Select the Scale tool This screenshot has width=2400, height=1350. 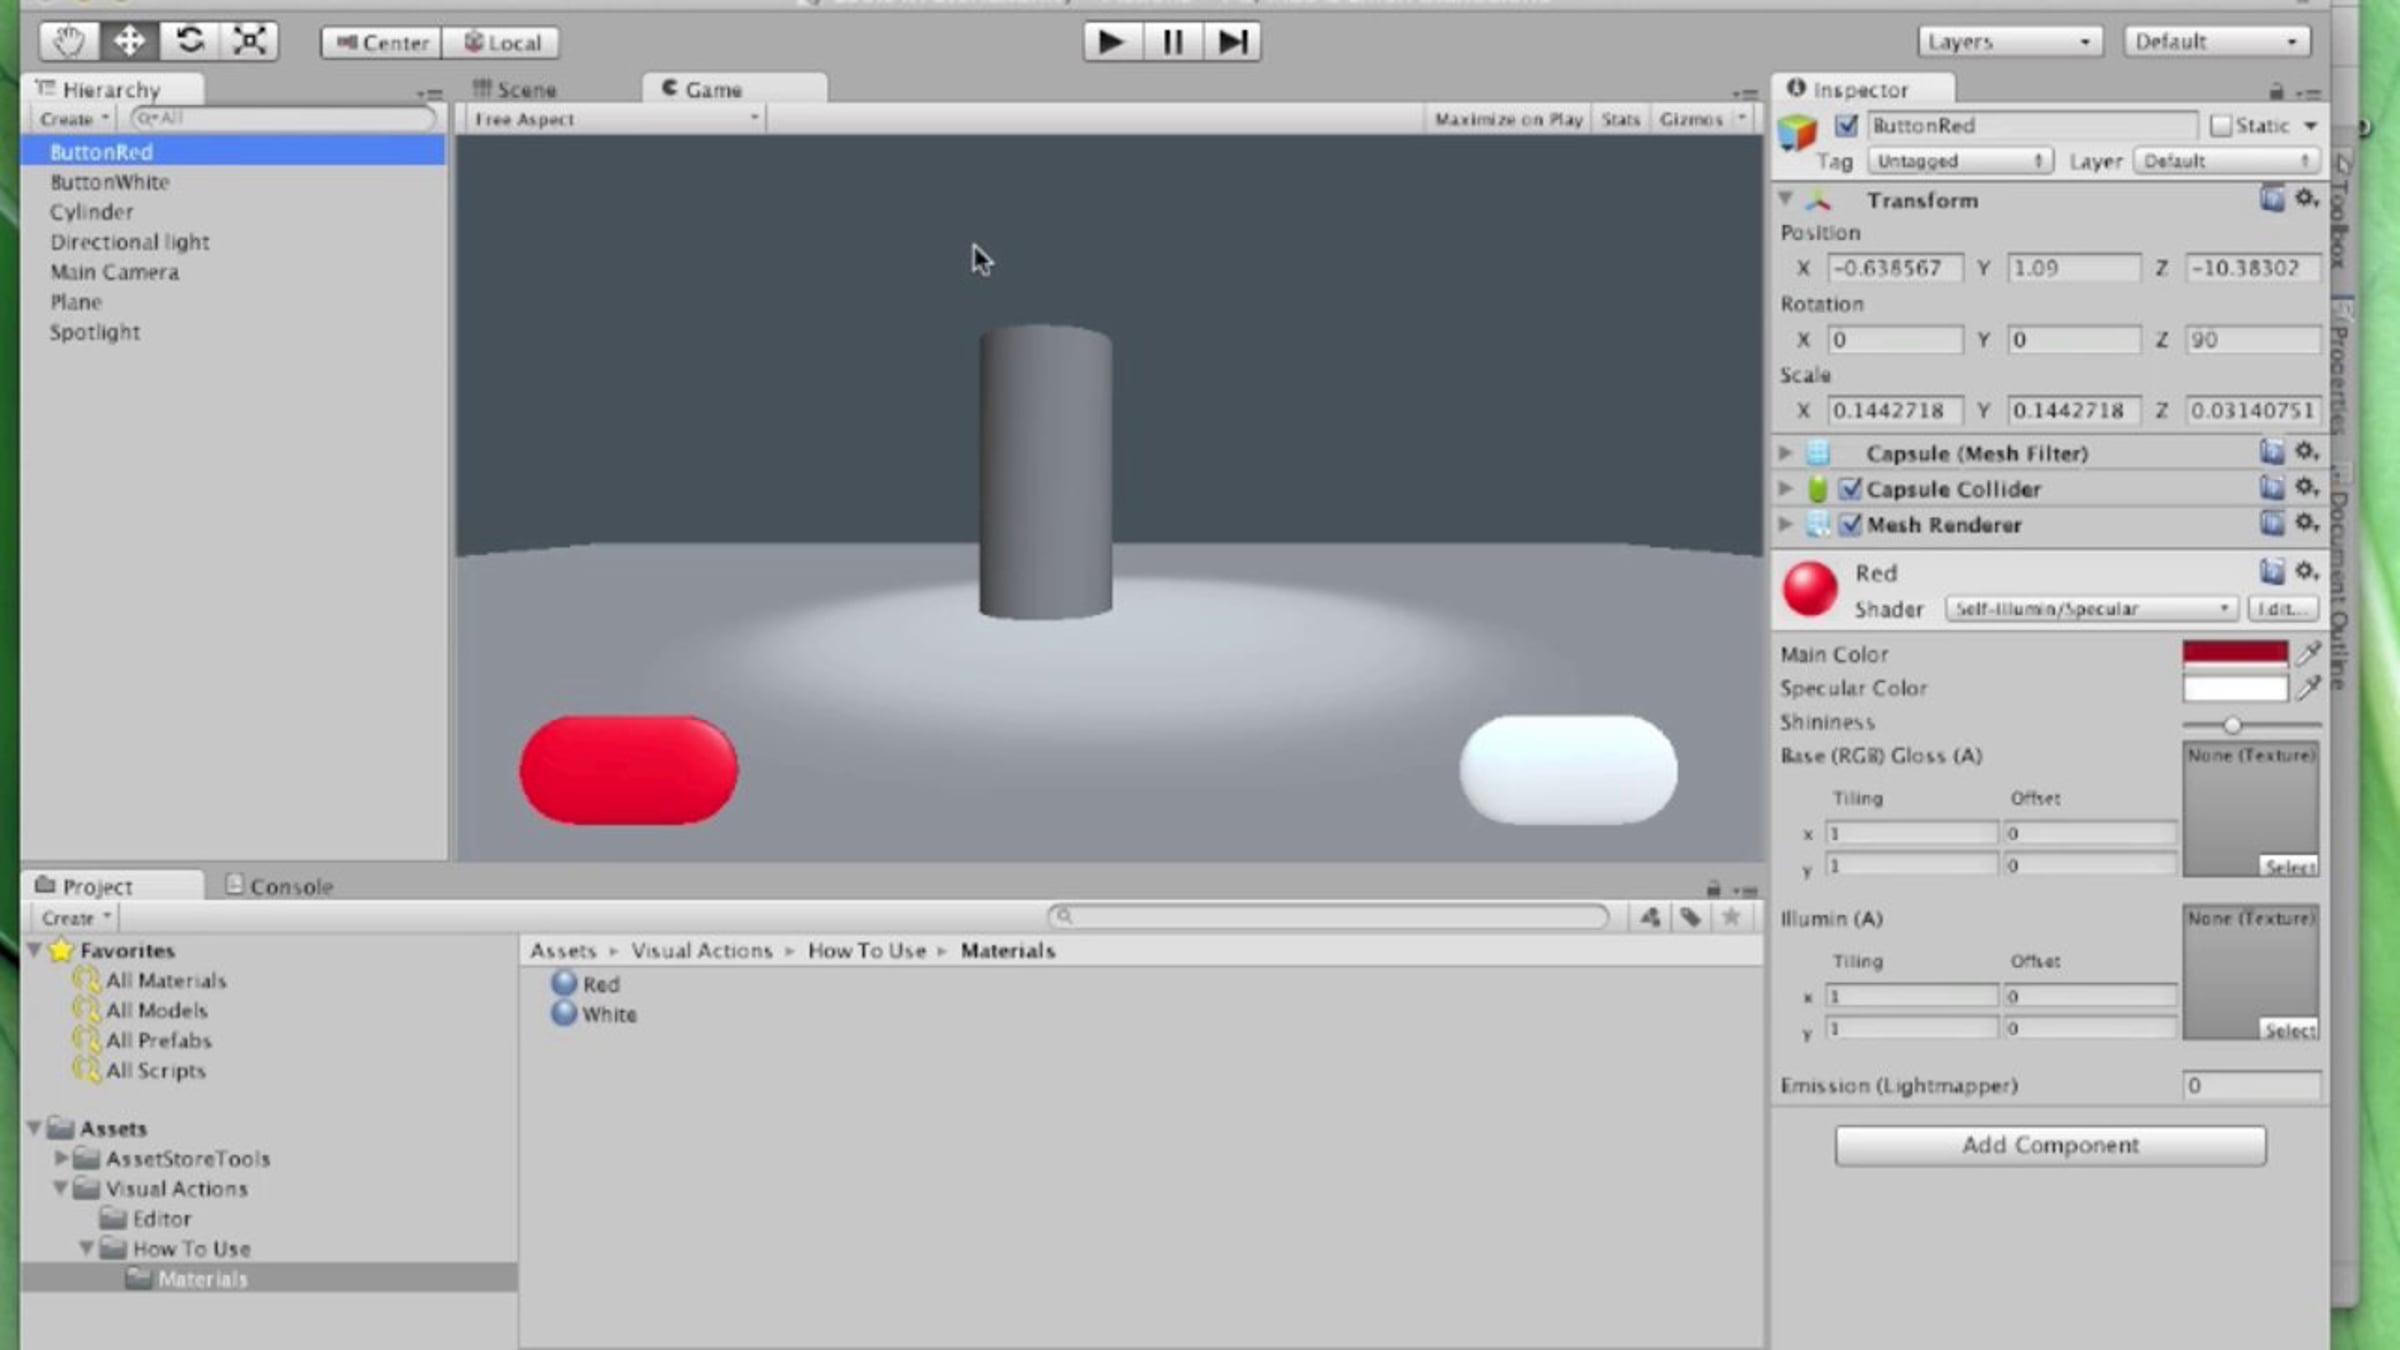click(249, 41)
